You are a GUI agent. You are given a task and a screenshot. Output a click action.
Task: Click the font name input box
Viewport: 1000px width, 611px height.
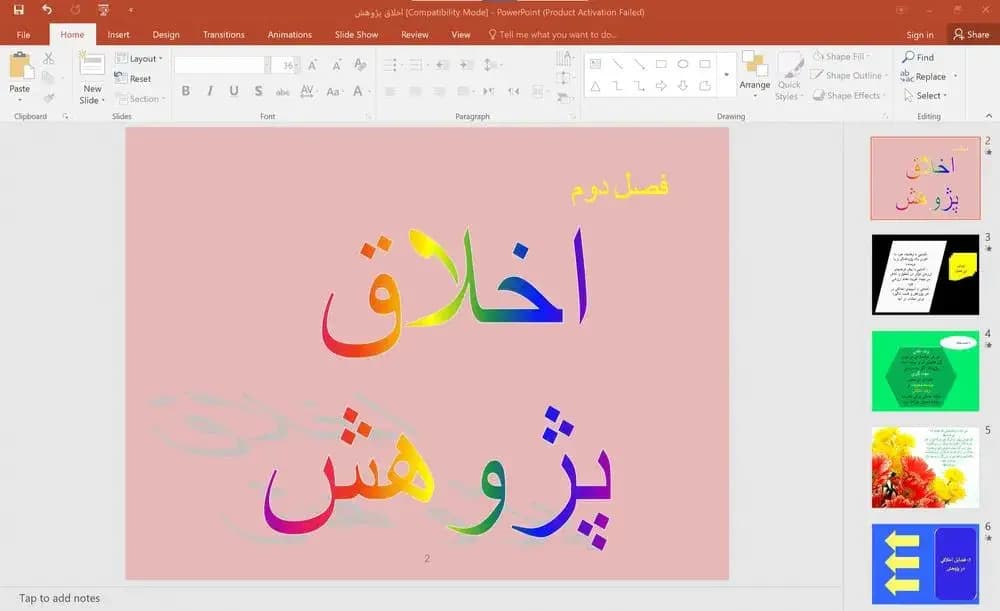219,65
